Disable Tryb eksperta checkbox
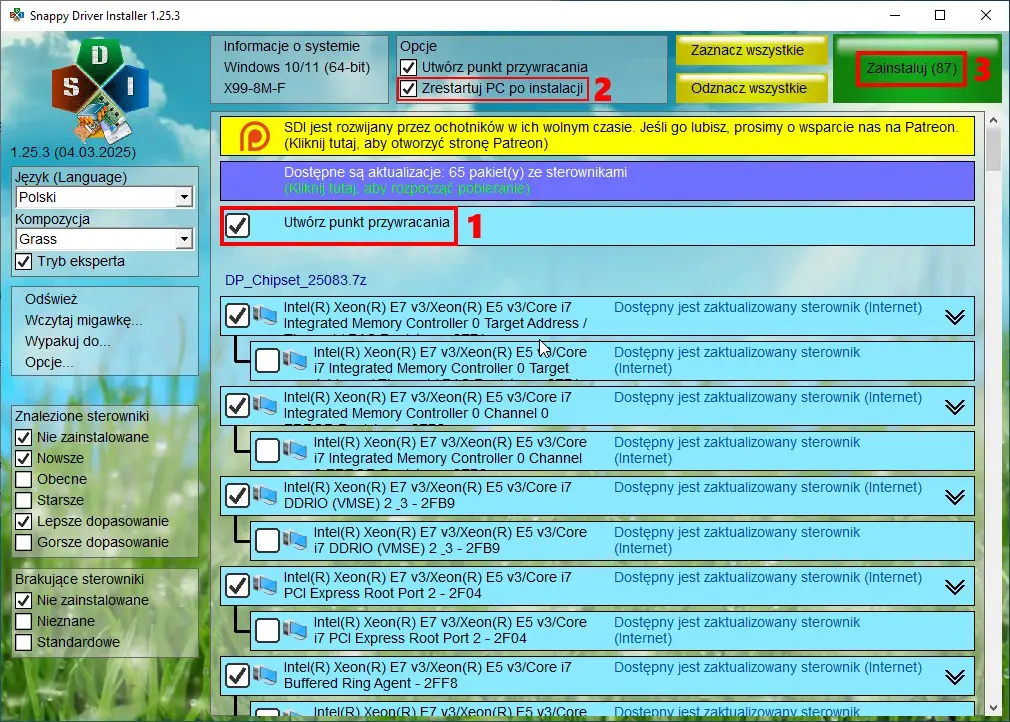1010x722 pixels. point(23,261)
